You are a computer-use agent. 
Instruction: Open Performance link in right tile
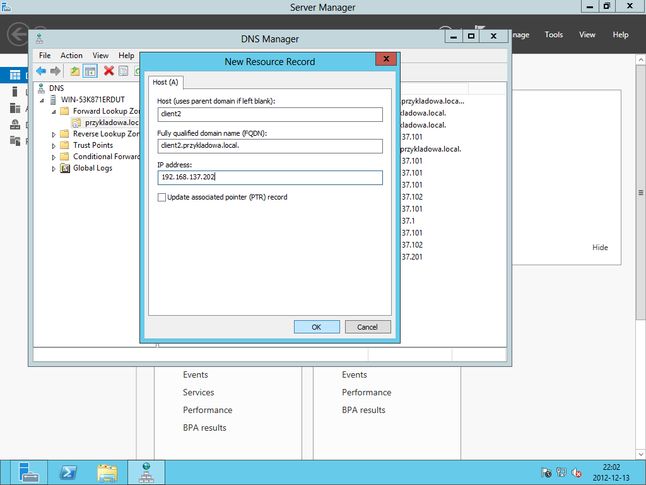pyautogui.click(x=367, y=393)
